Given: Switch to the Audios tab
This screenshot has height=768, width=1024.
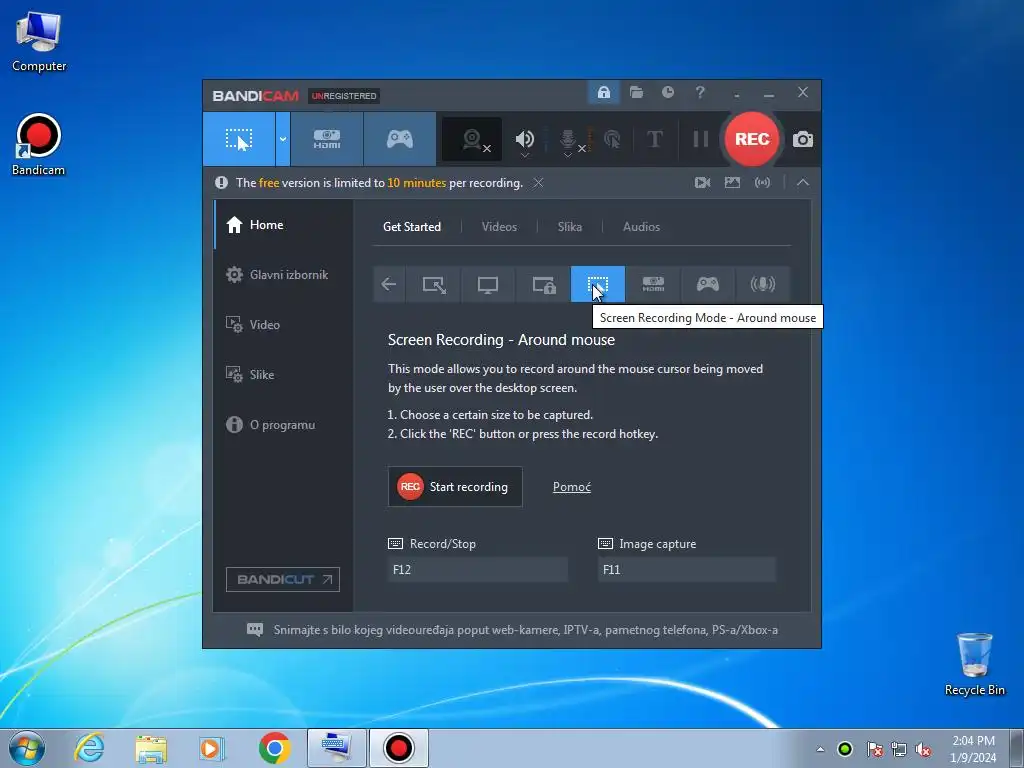Looking at the screenshot, I should click(x=641, y=227).
